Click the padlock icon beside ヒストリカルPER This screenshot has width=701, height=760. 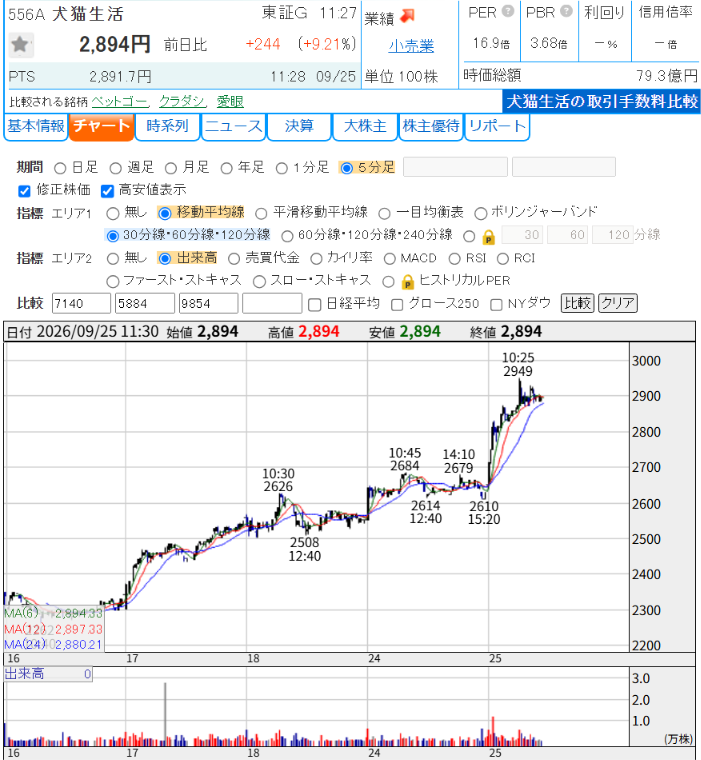408,282
